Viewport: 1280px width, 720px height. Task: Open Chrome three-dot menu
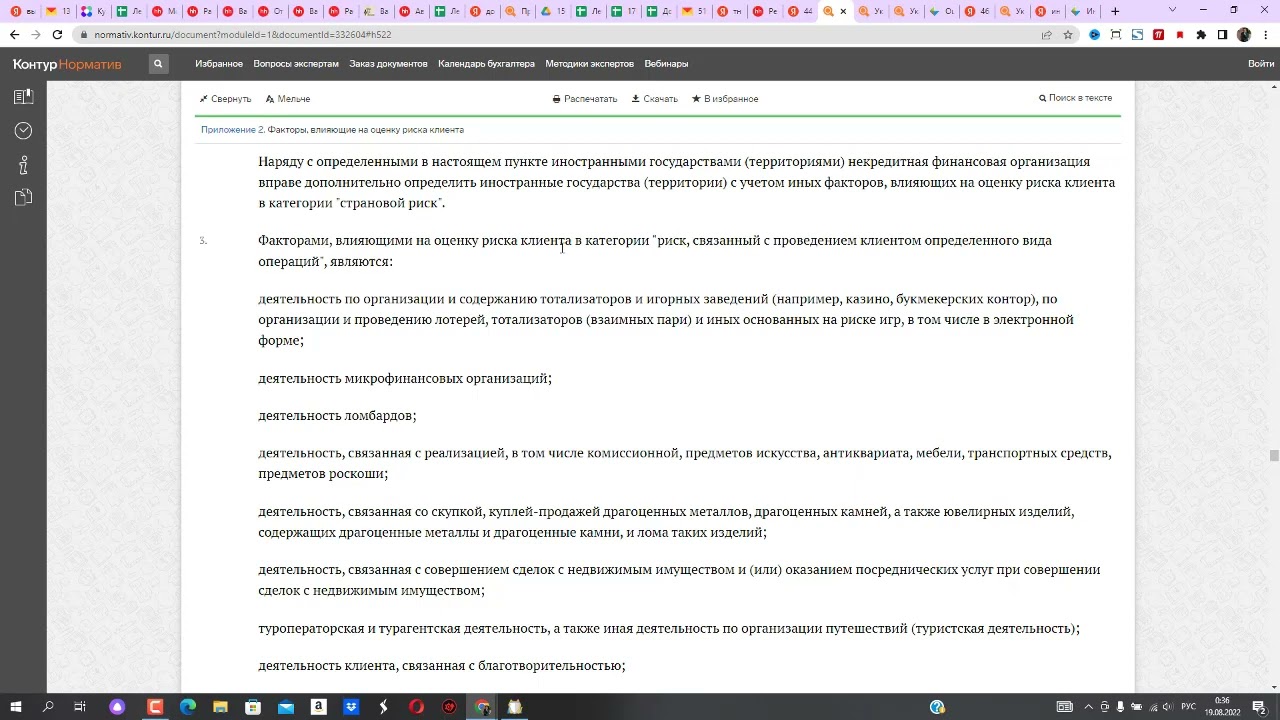pyautogui.click(x=1264, y=34)
